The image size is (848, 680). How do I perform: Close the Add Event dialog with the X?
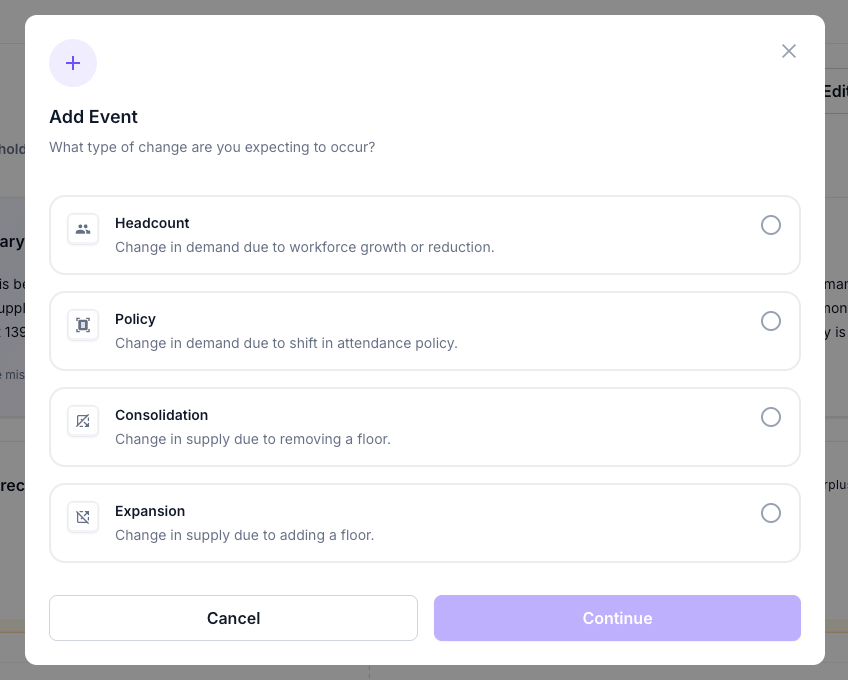(x=789, y=51)
